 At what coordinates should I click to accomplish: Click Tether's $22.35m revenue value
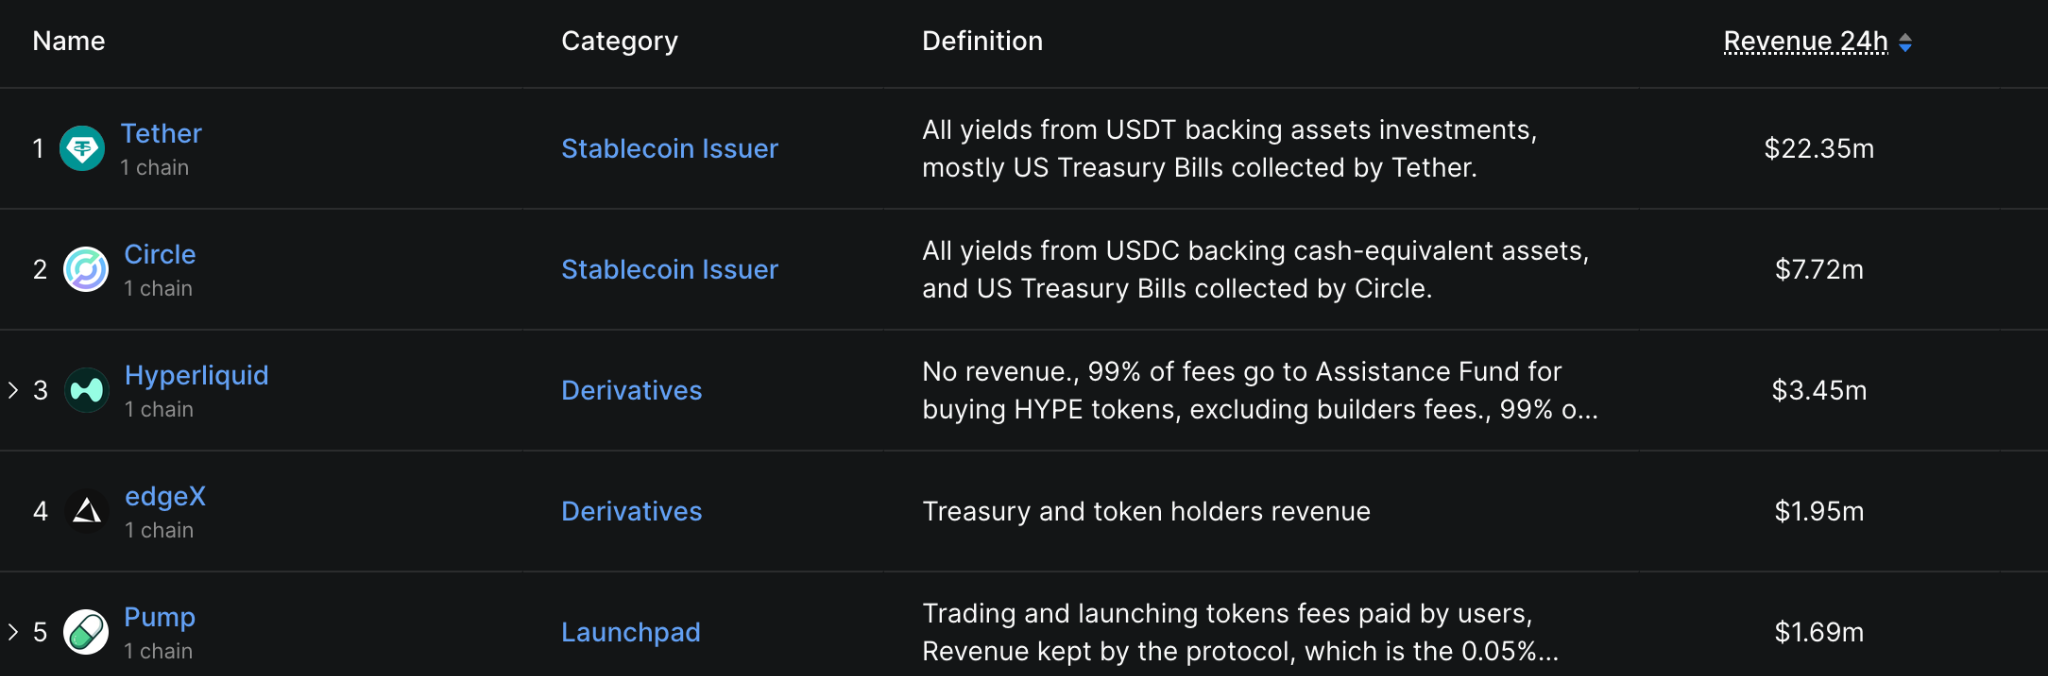[1818, 149]
